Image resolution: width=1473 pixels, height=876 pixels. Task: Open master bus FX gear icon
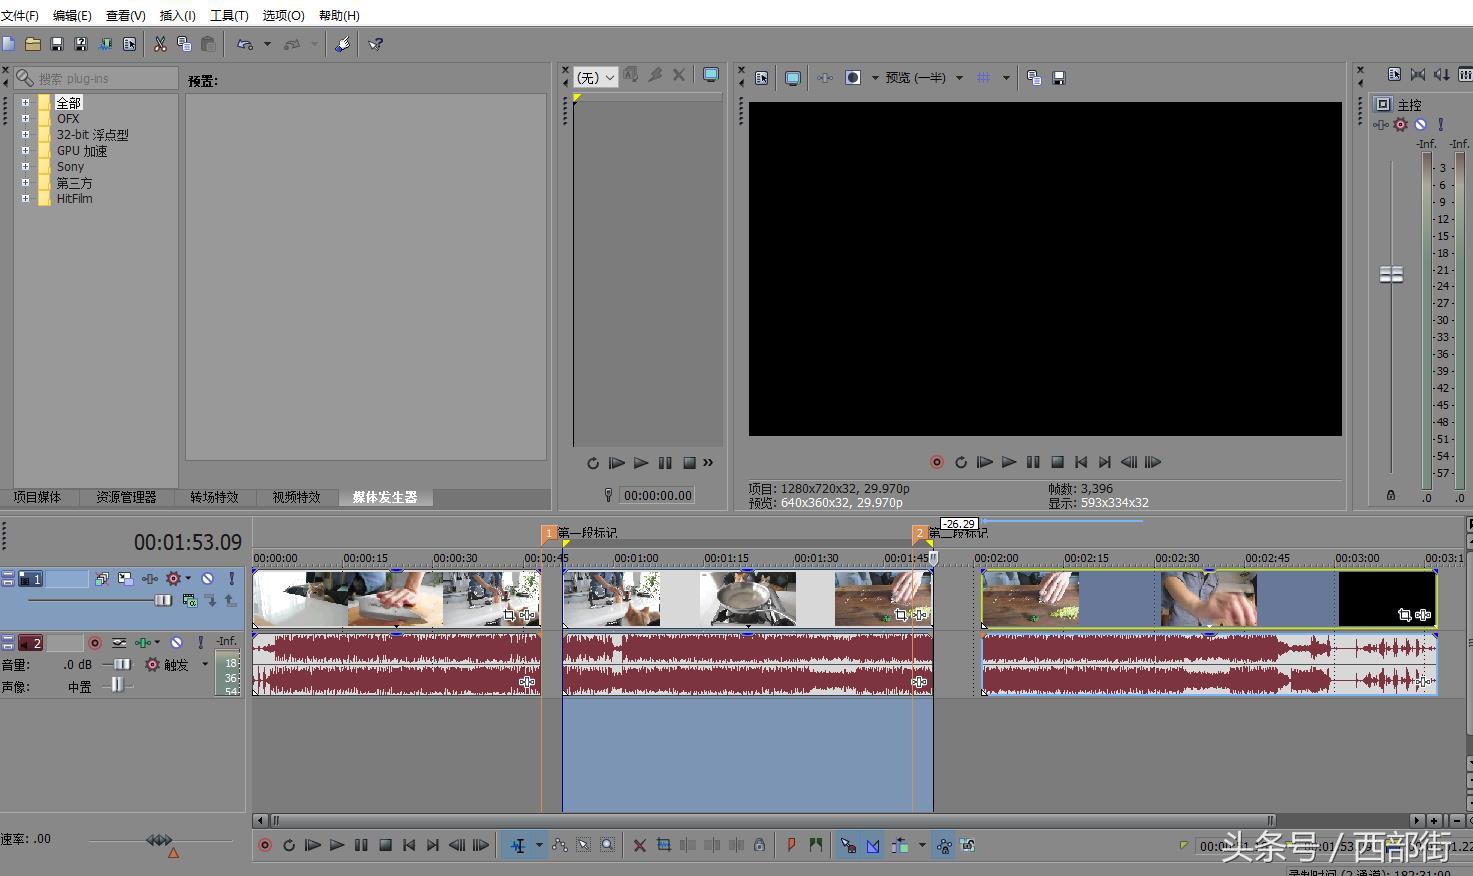click(x=1400, y=125)
